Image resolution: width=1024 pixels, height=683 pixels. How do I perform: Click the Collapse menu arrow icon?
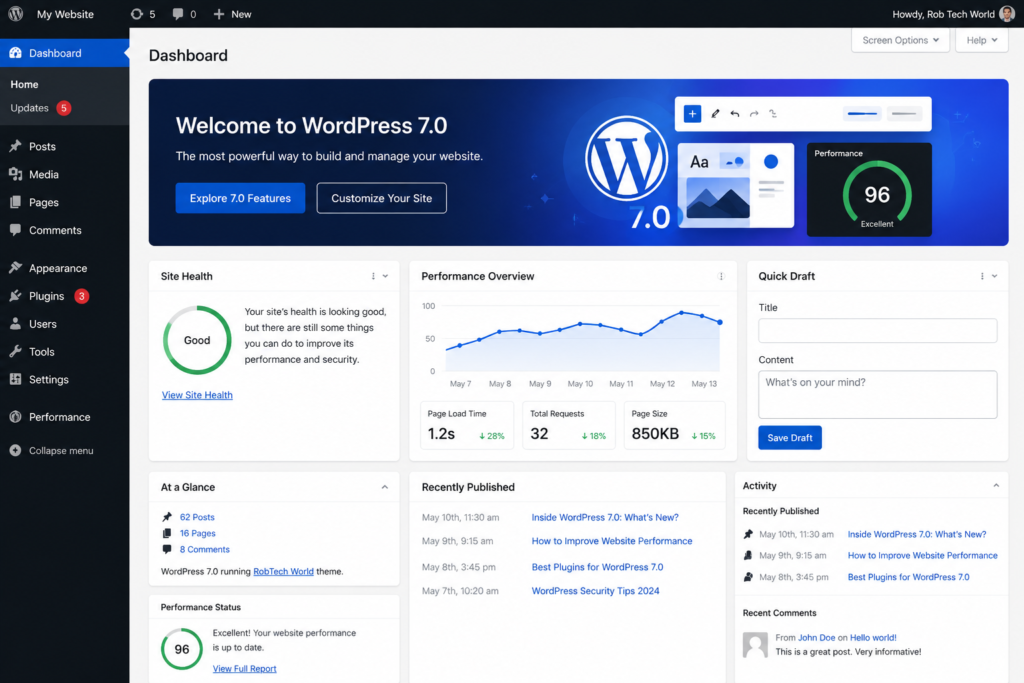click(x=16, y=451)
